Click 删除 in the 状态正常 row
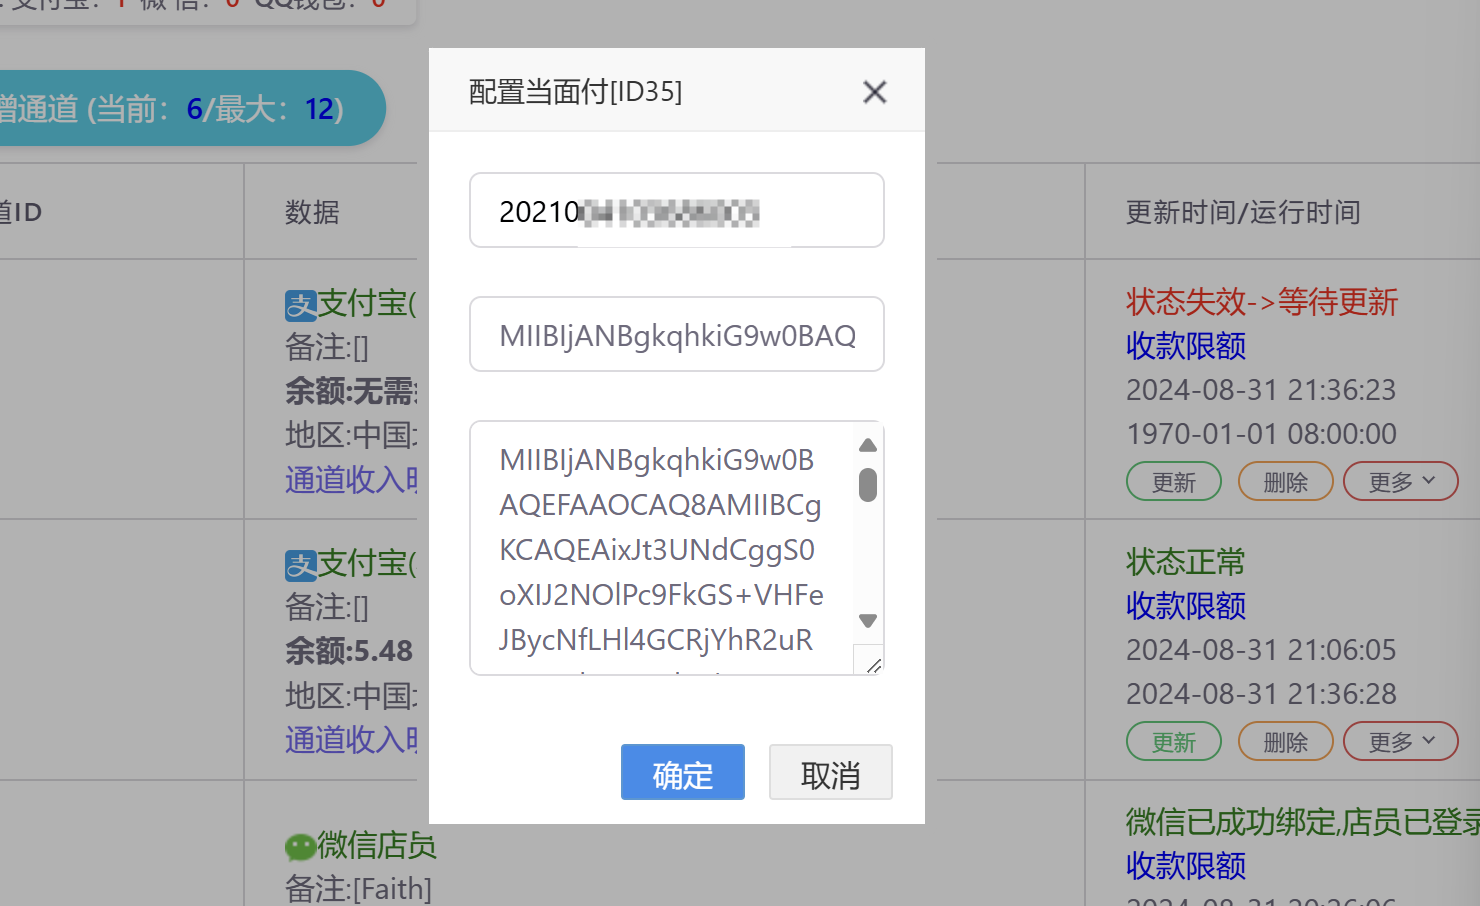 (x=1286, y=741)
